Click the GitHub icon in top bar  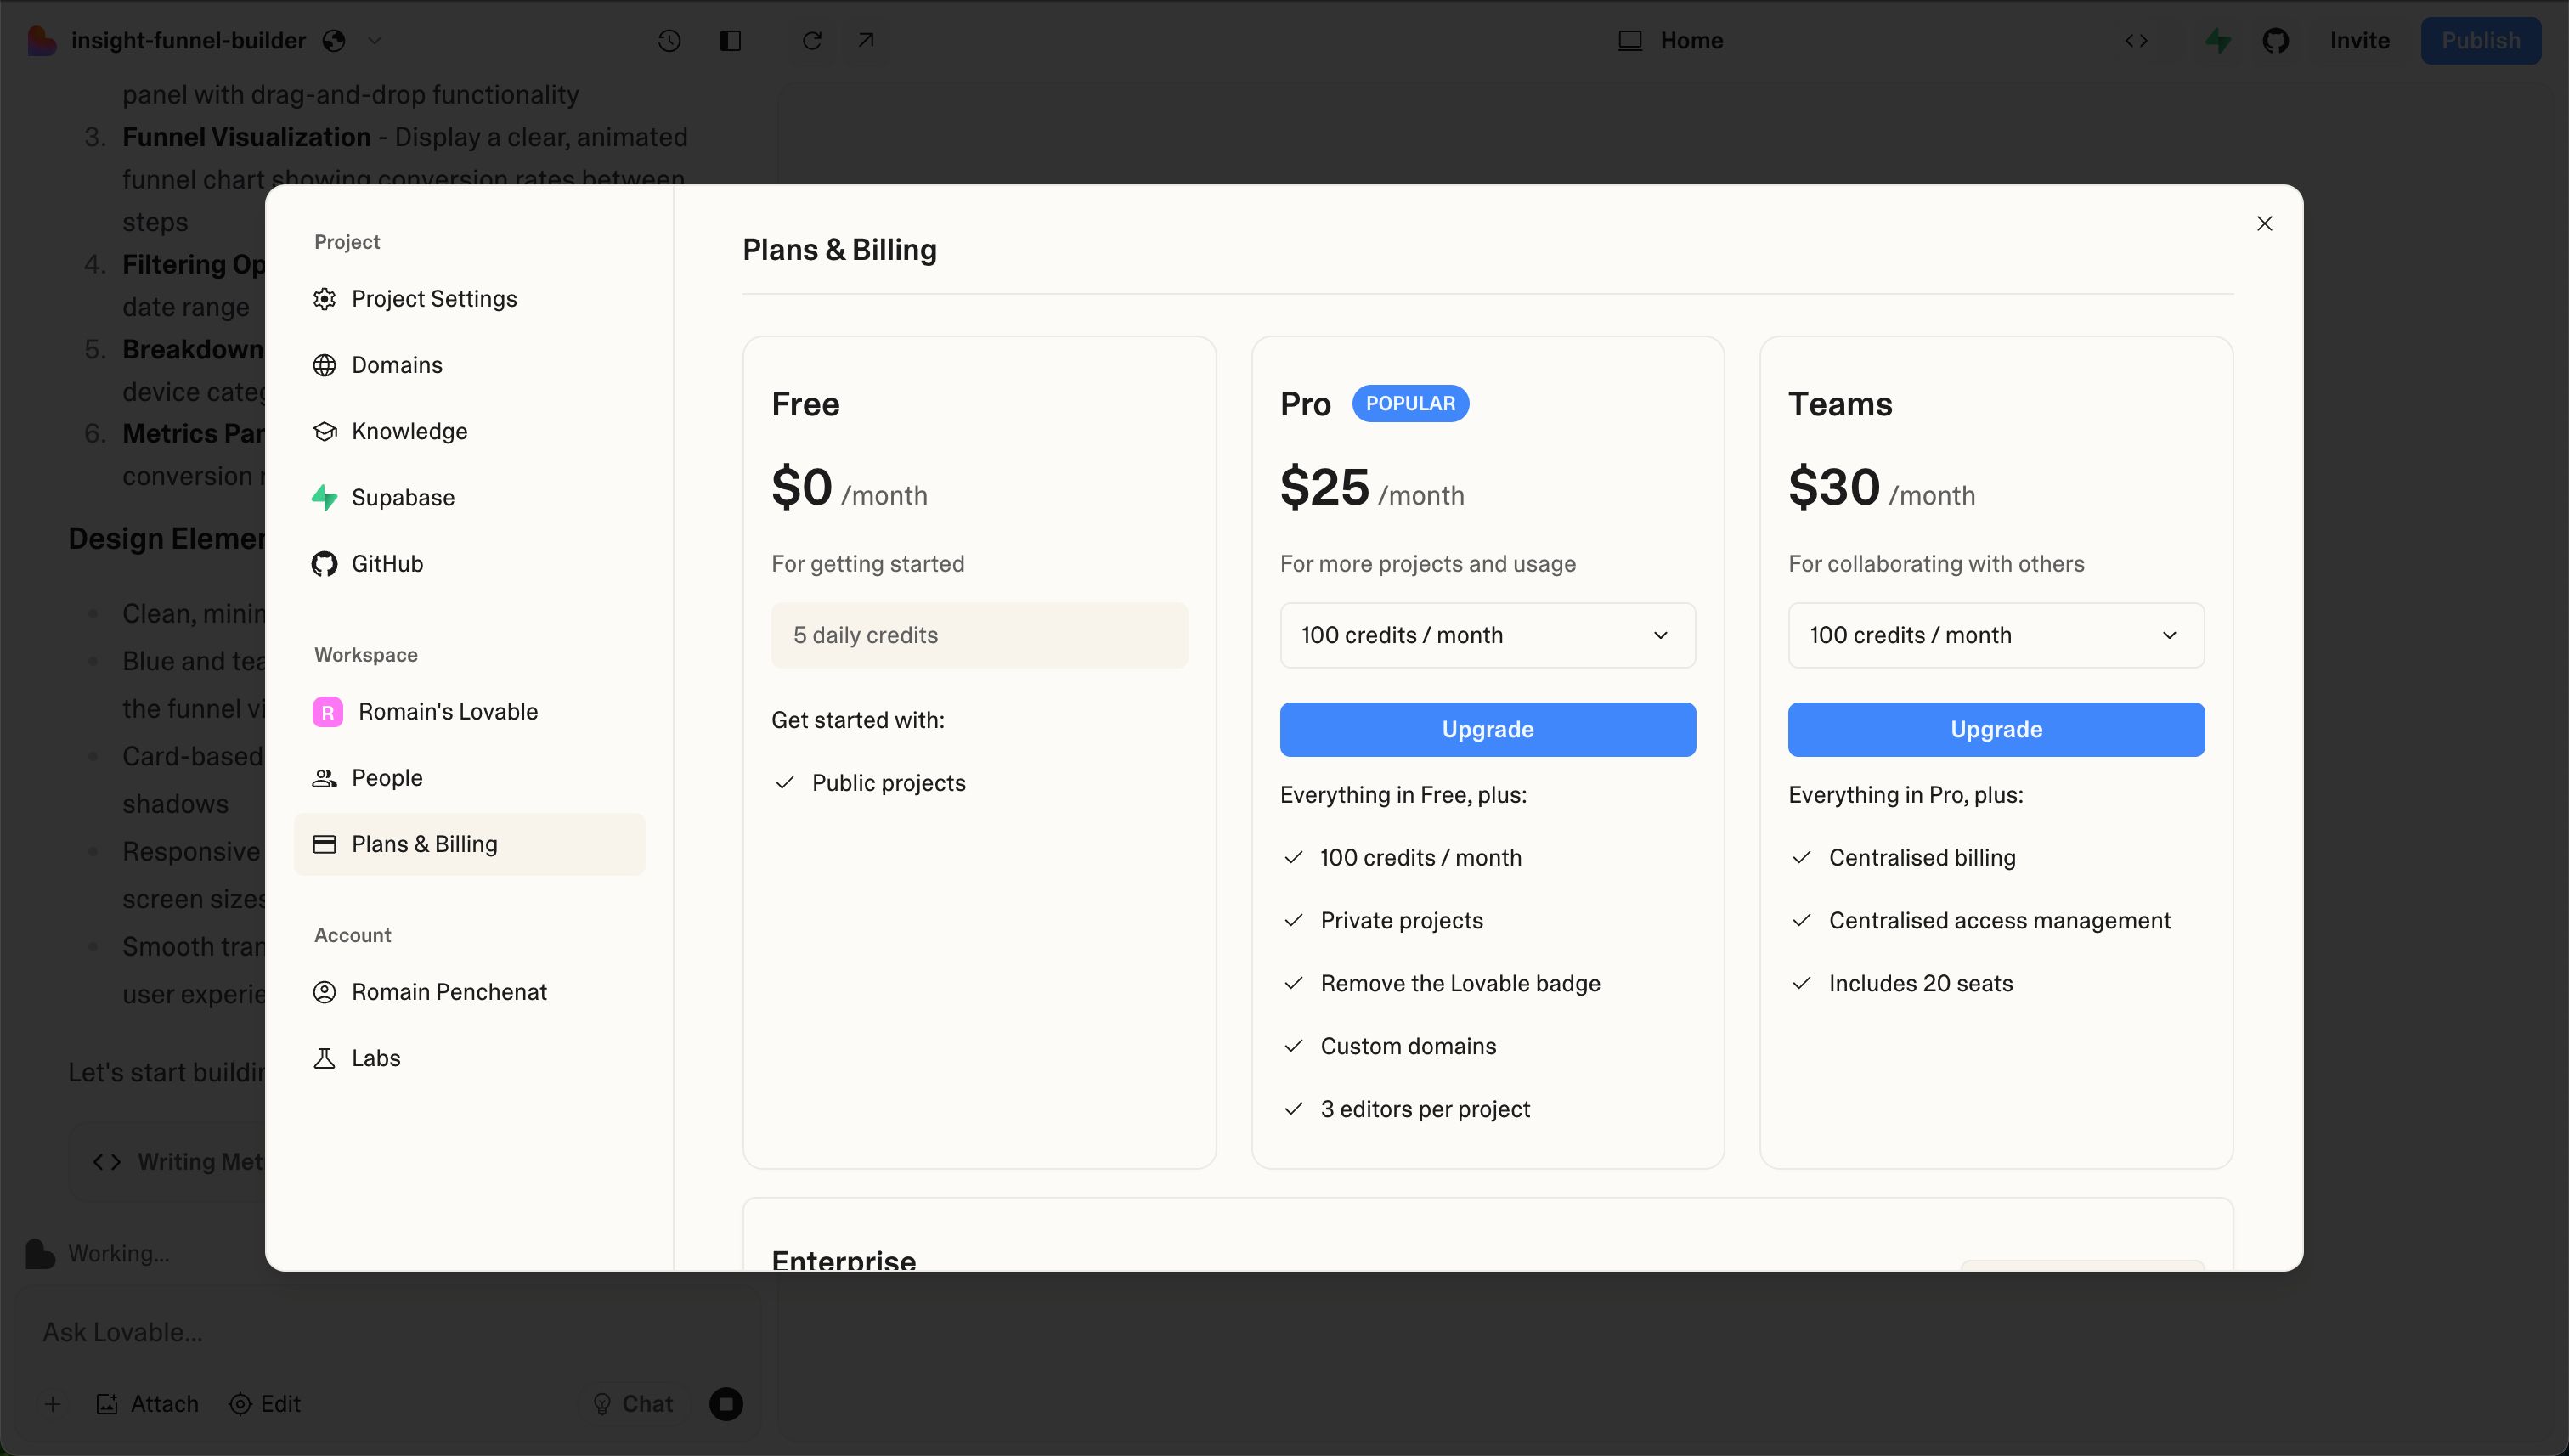click(x=2276, y=41)
